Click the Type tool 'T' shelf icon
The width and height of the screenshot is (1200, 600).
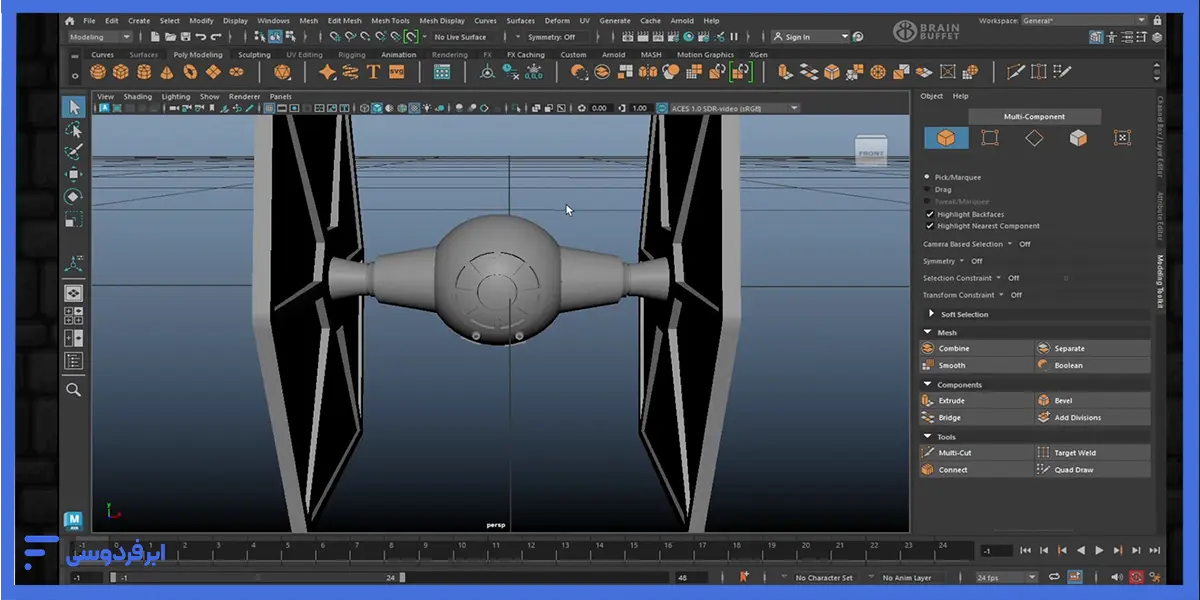click(x=374, y=72)
